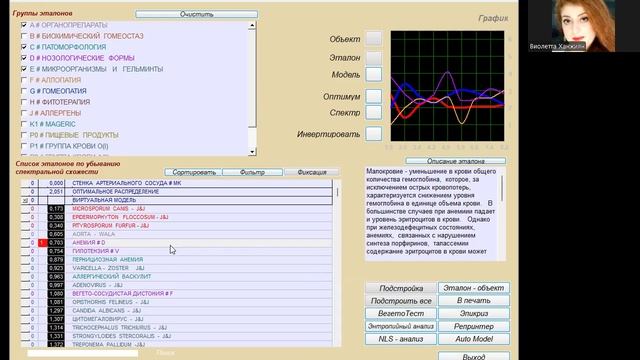The width and height of the screenshot is (640, 360).
Task: Select row АНЕМИЯ # D
Action: (177, 243)
